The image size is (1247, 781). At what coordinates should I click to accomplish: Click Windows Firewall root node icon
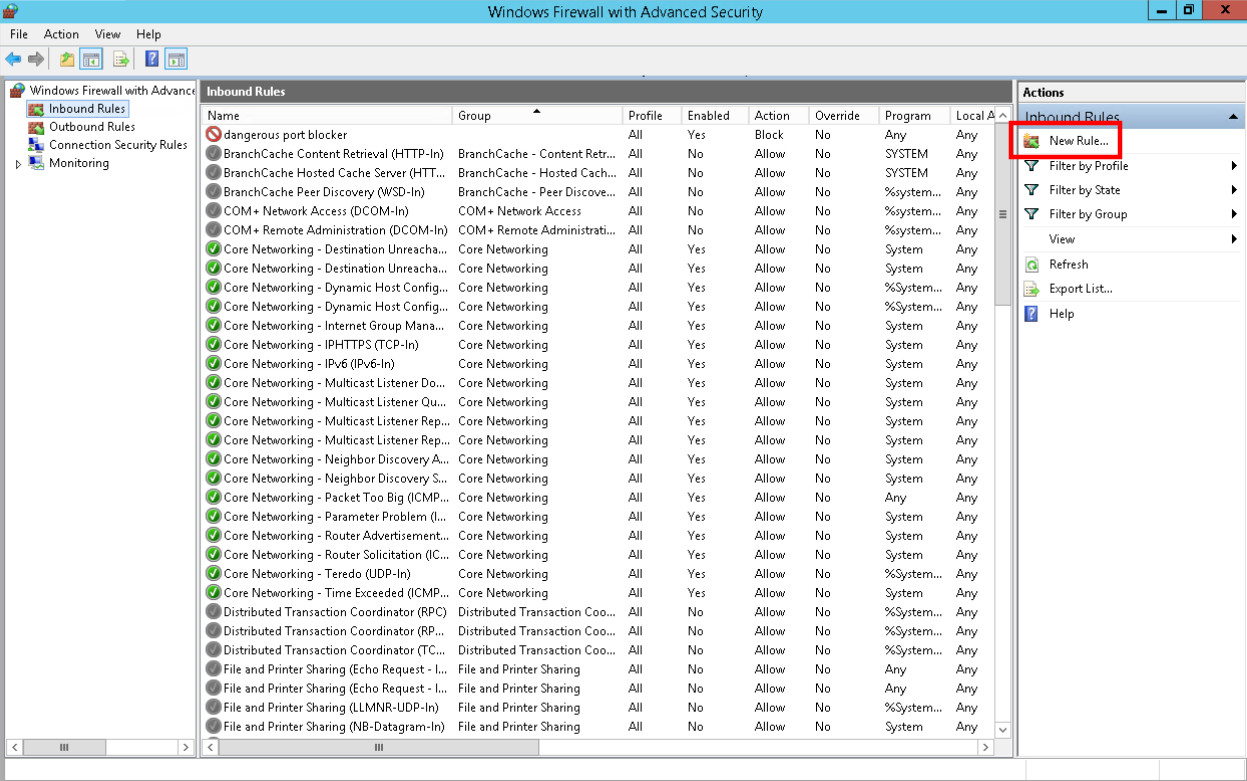(x=17, y=90)
